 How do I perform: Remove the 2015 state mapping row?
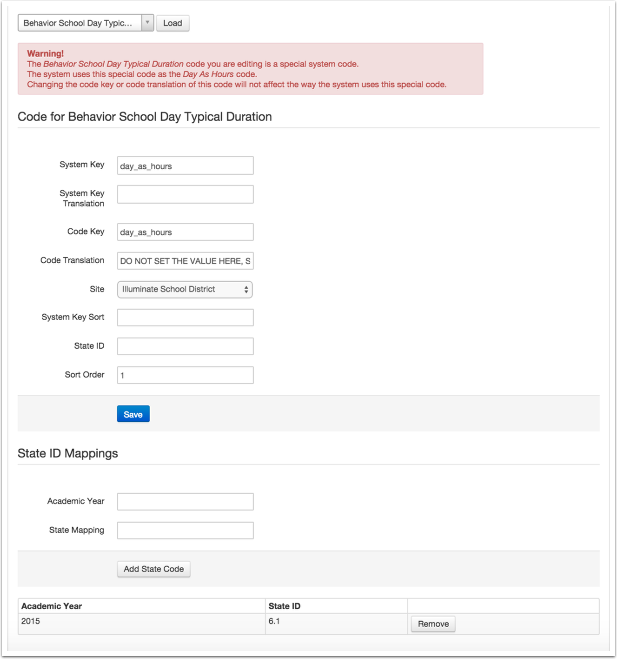click(433, 624)
